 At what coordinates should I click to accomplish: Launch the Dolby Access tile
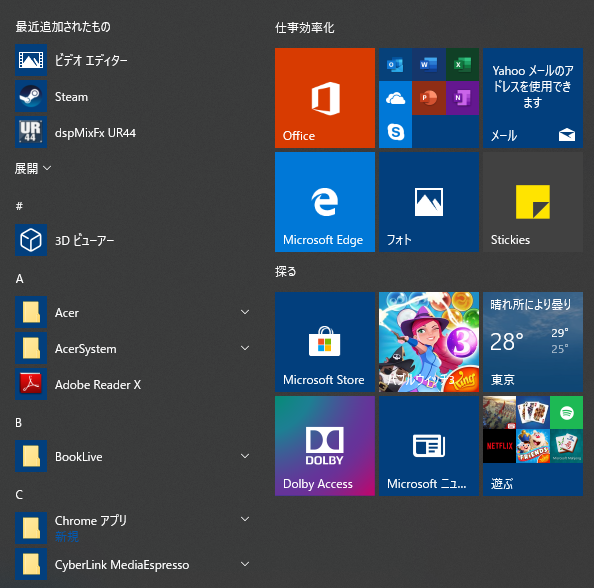(x=325, y=446)
